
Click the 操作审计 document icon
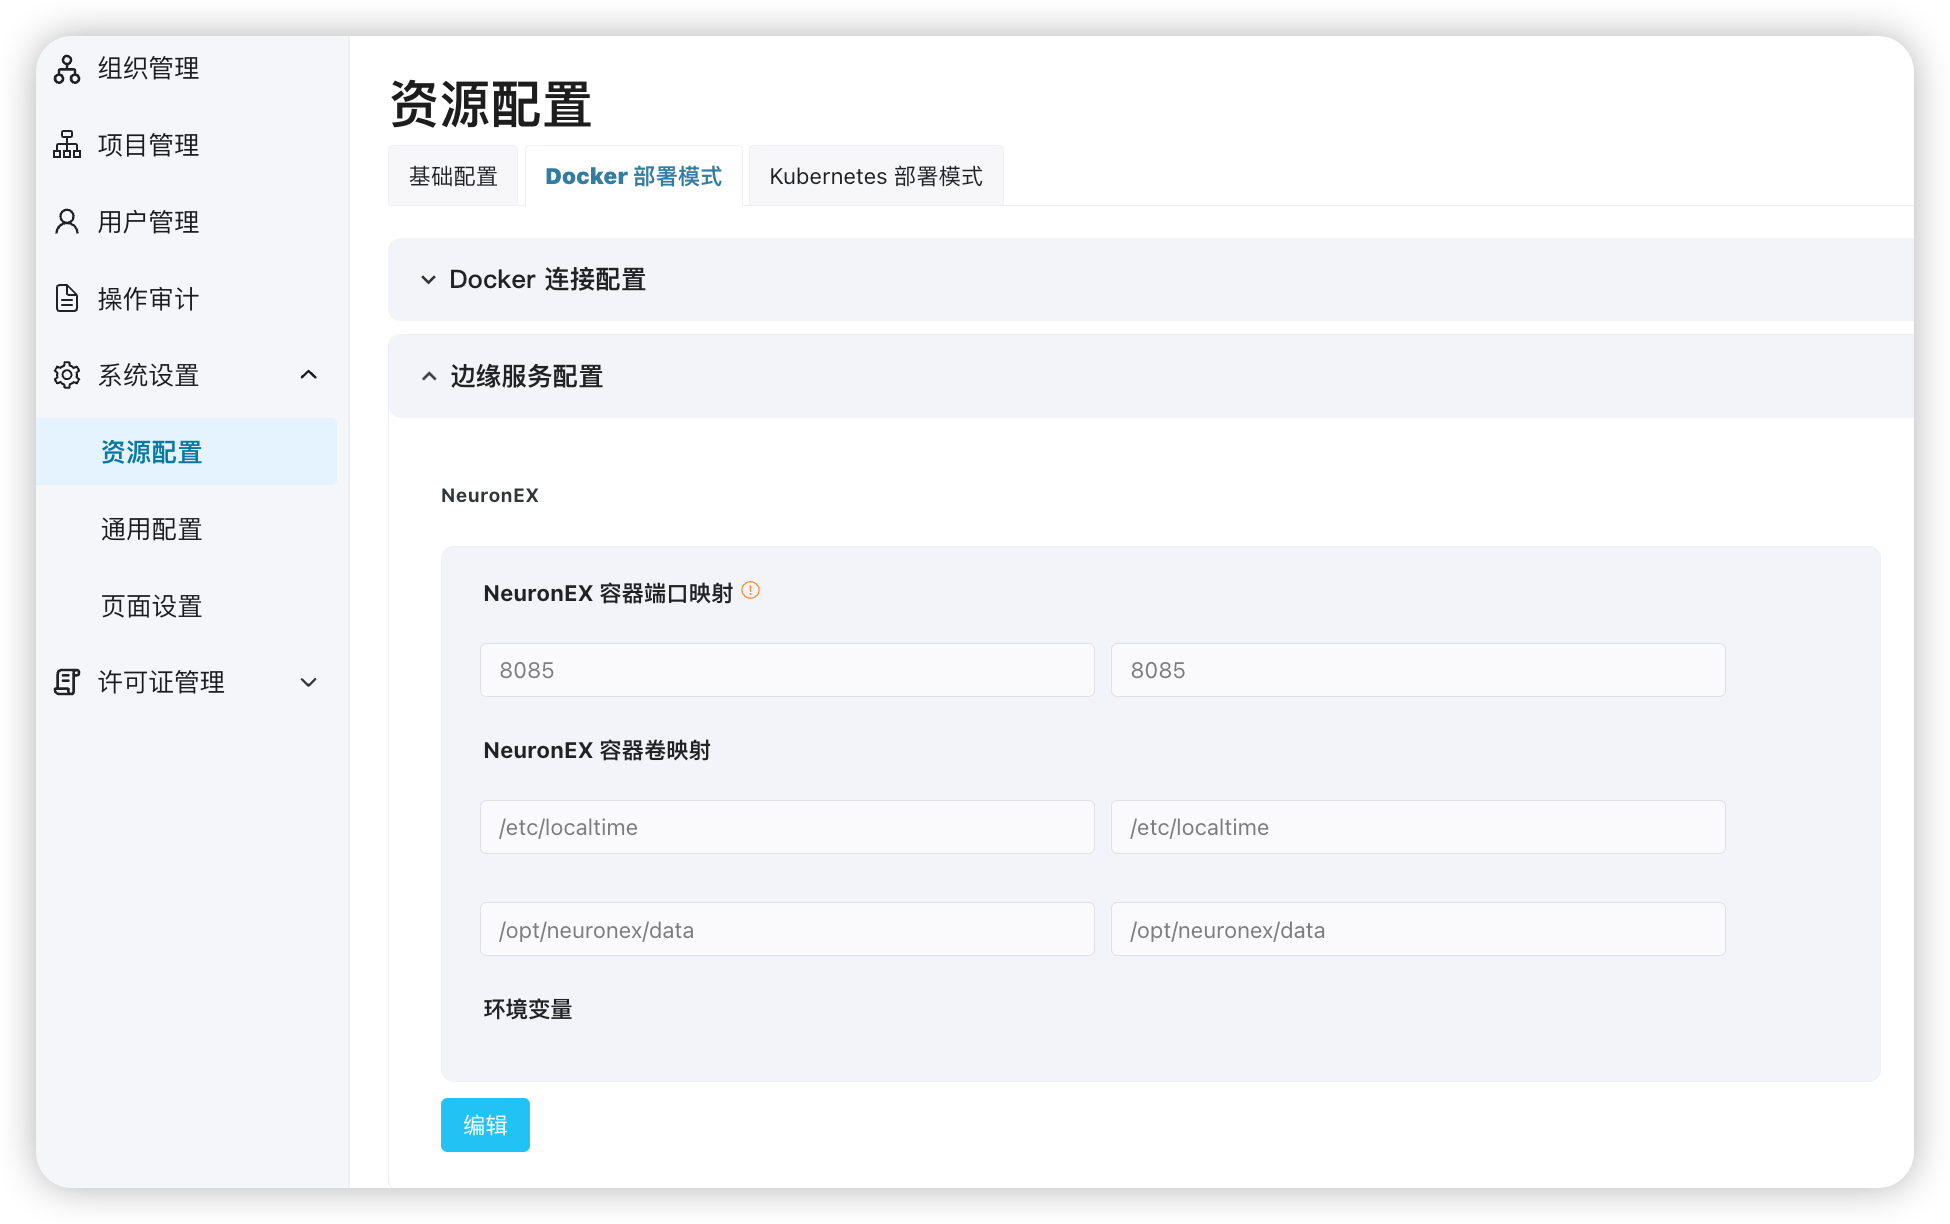[x=67, y=298]
